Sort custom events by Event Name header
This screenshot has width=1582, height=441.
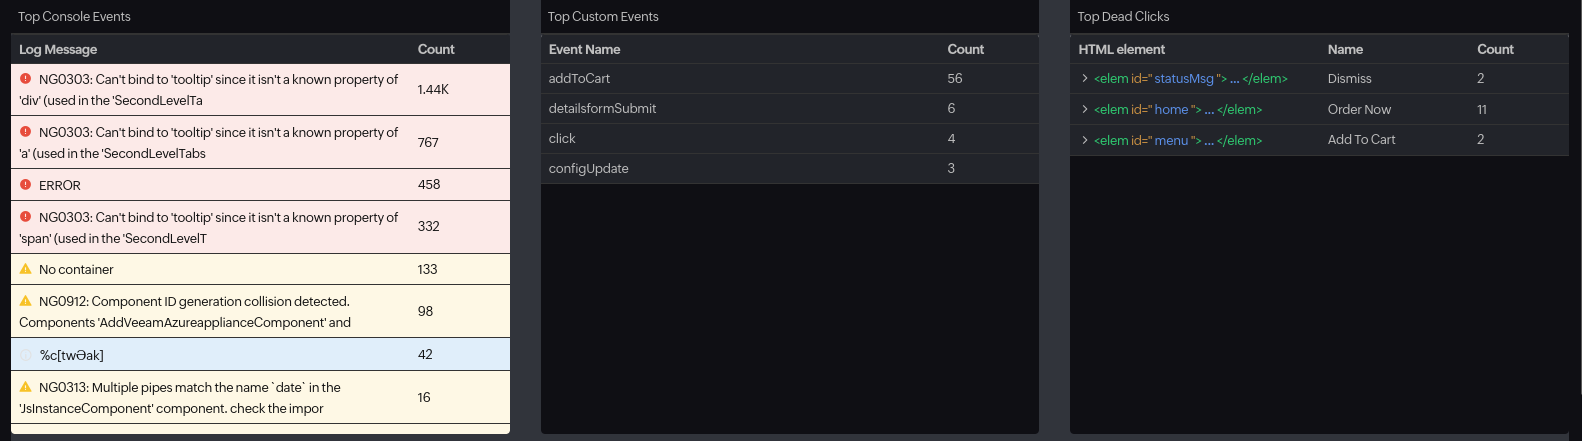(x=584, y=49)
